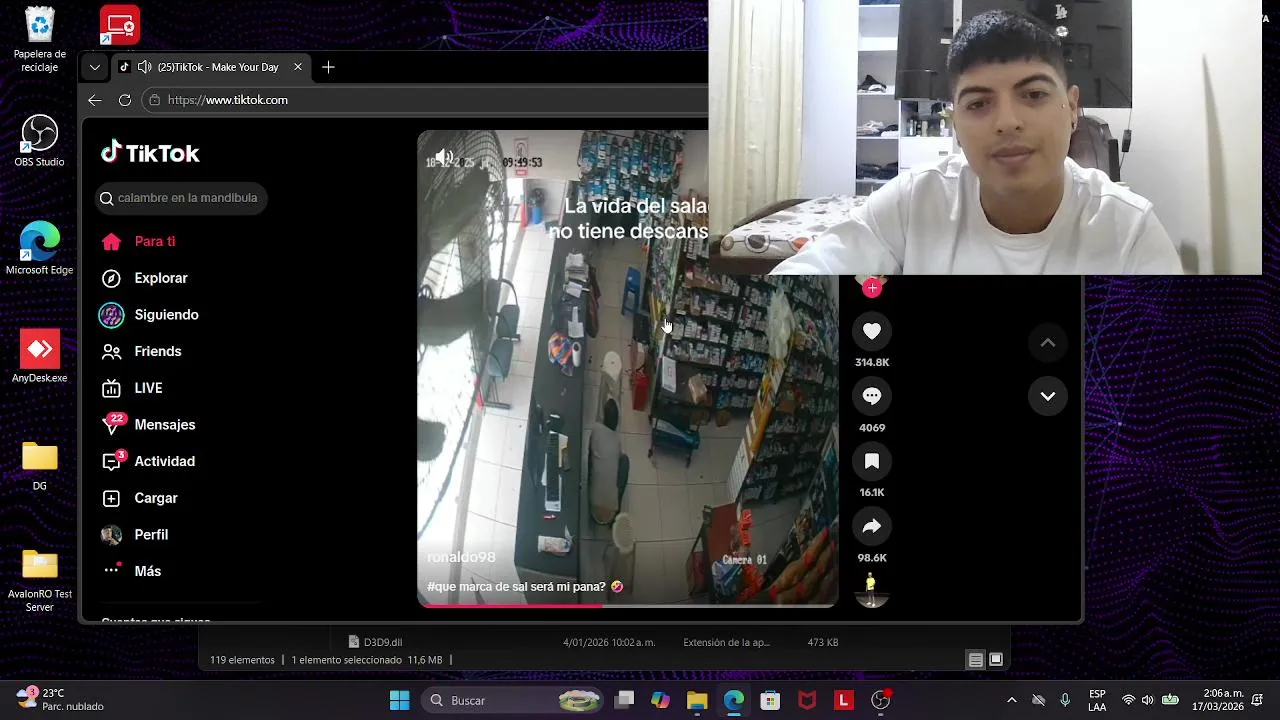Open Wi-Fi network settings tray icon

(1128, 700)
